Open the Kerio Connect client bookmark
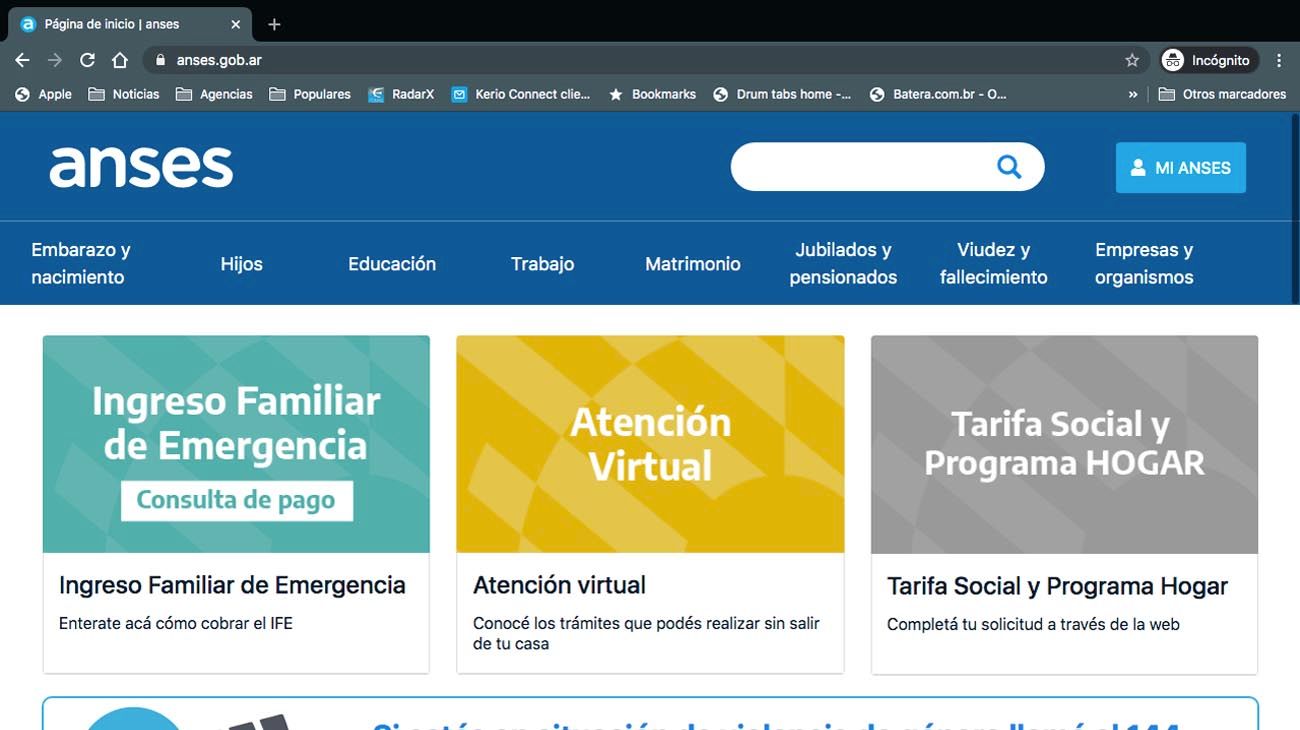 click(x=521, y=94)
